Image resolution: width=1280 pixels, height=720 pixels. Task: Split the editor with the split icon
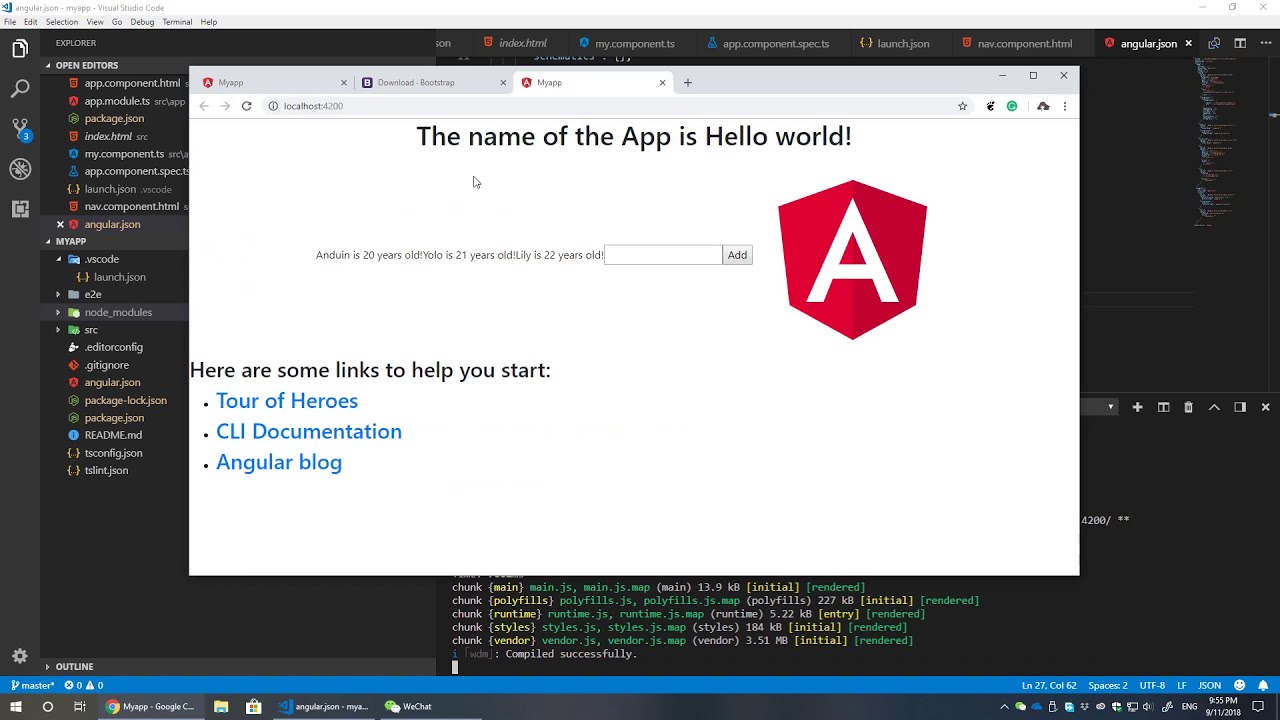(x=1240, y=43)
